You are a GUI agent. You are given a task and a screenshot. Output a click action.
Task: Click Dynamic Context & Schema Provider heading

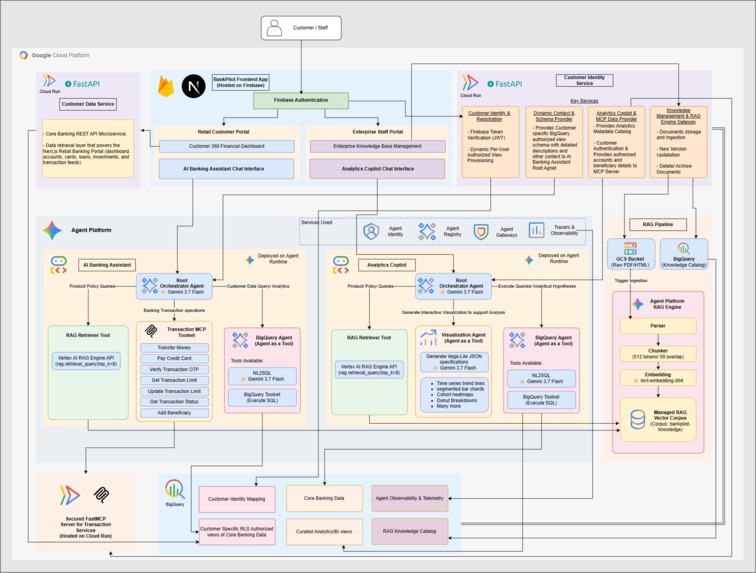click(x=554, y=116)
